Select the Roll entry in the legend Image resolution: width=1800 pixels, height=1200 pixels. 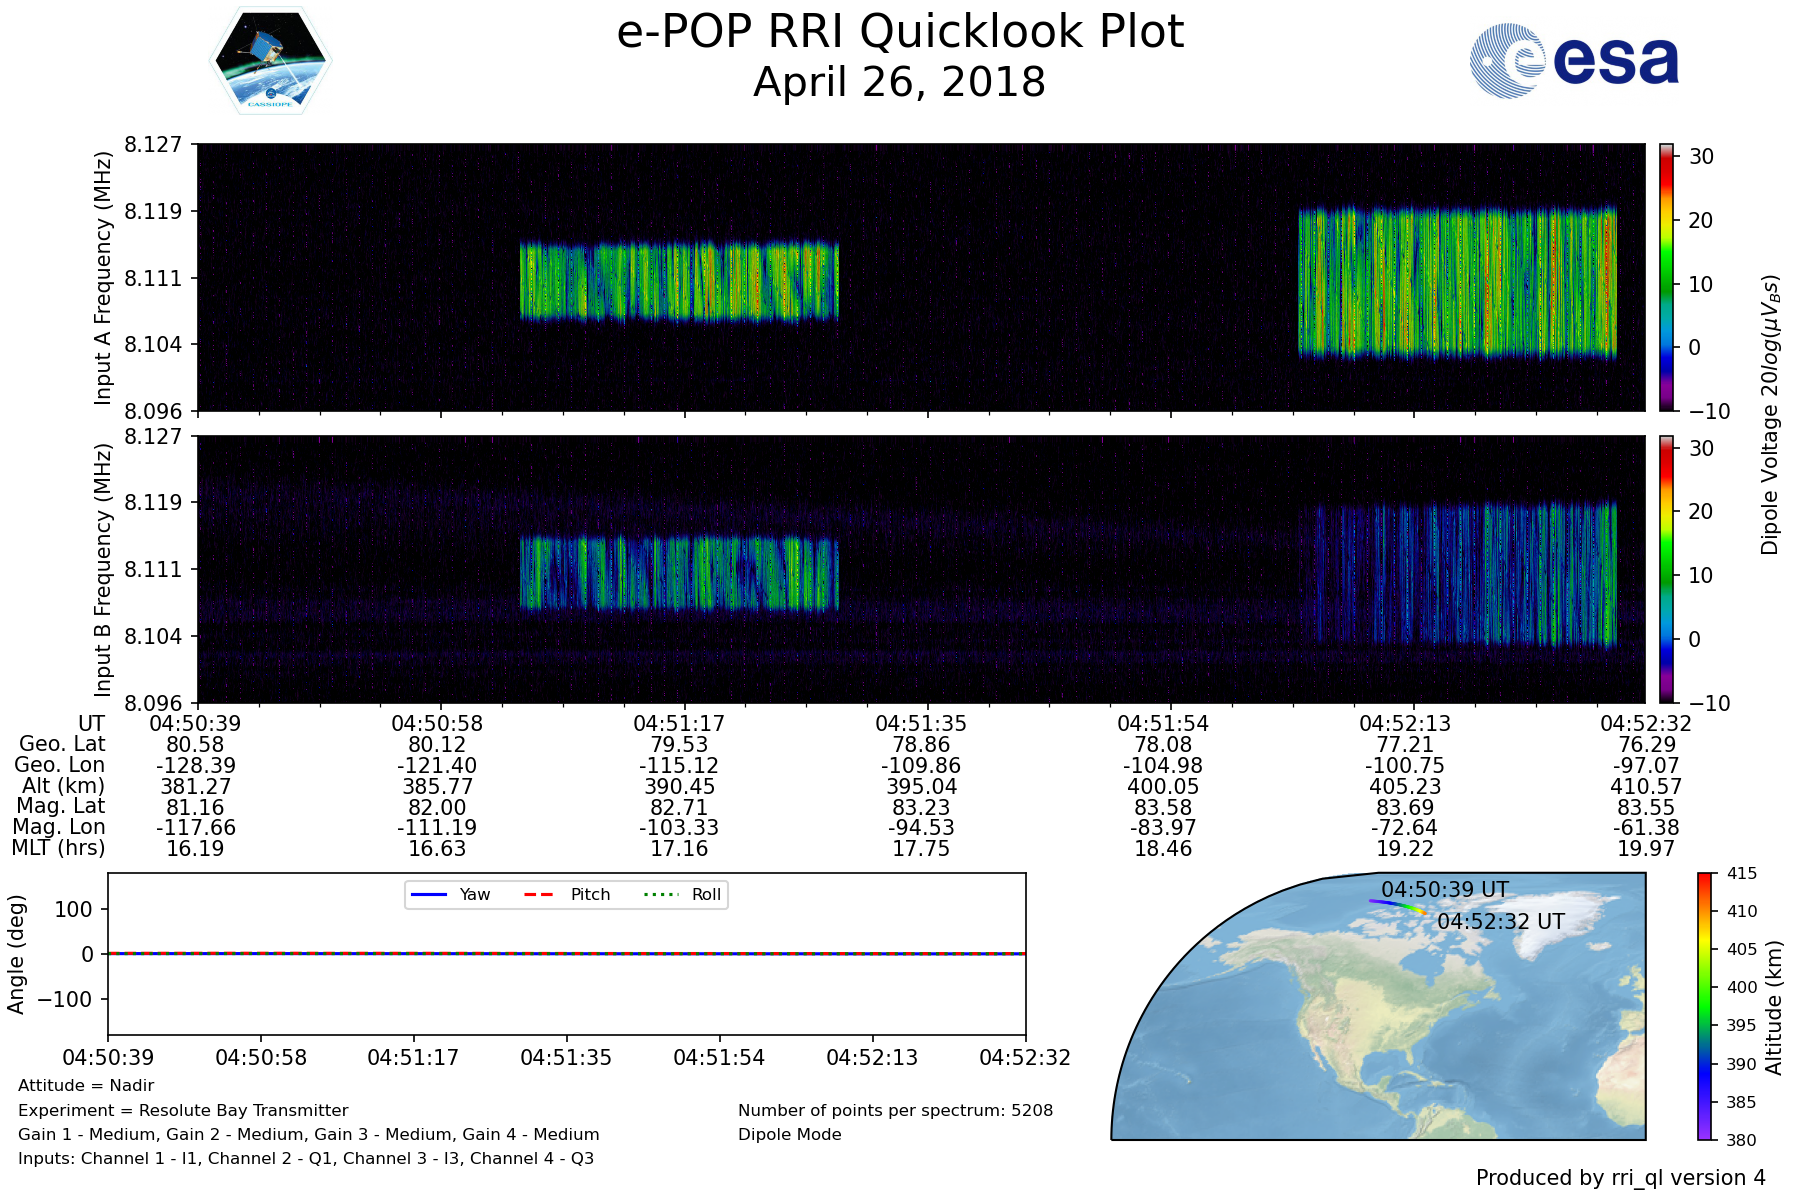tap(685, 895)
